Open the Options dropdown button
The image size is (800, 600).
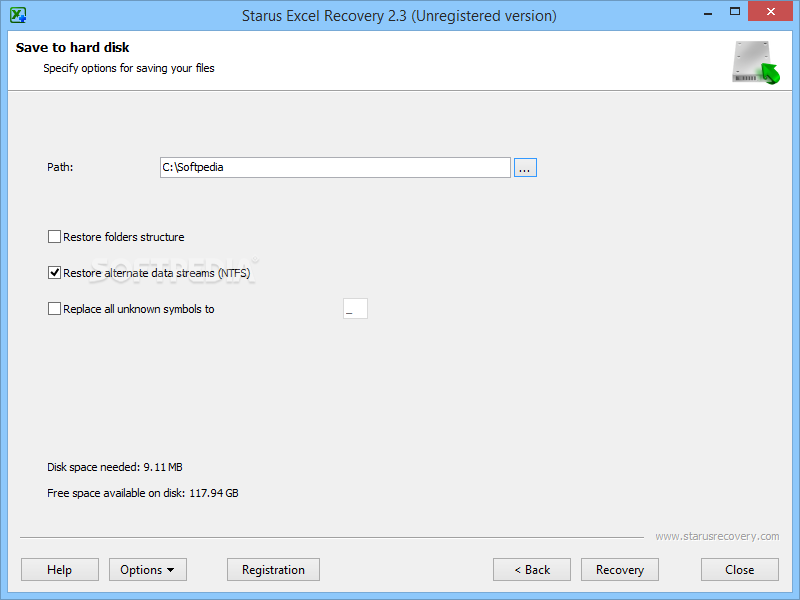click(x=147, y=569)
